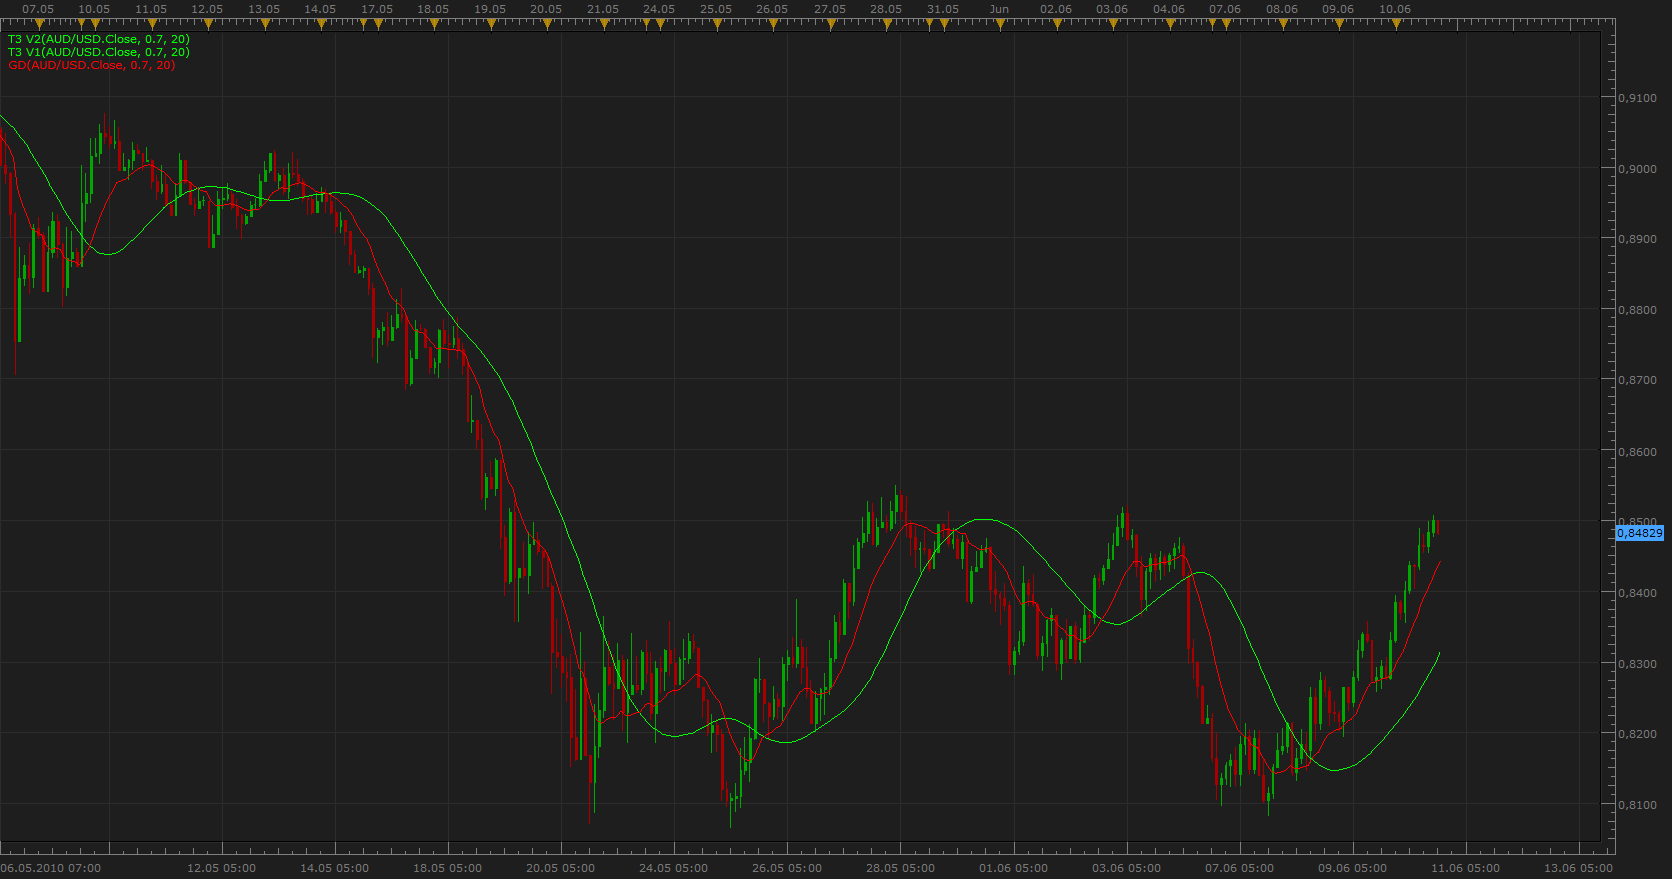Select the red GD indicator label

(x=92, y=65)
